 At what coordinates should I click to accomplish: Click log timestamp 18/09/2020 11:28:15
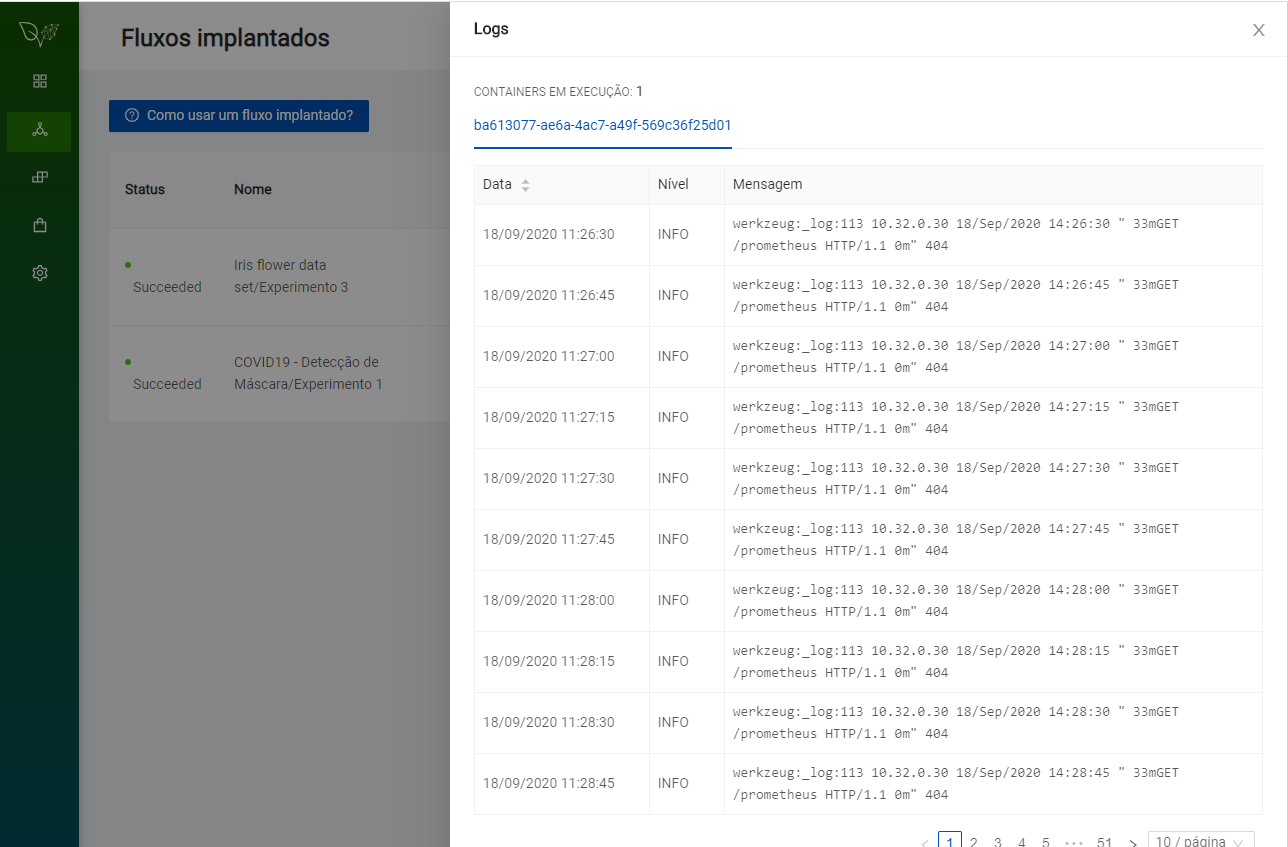click(x=549, y=661)
